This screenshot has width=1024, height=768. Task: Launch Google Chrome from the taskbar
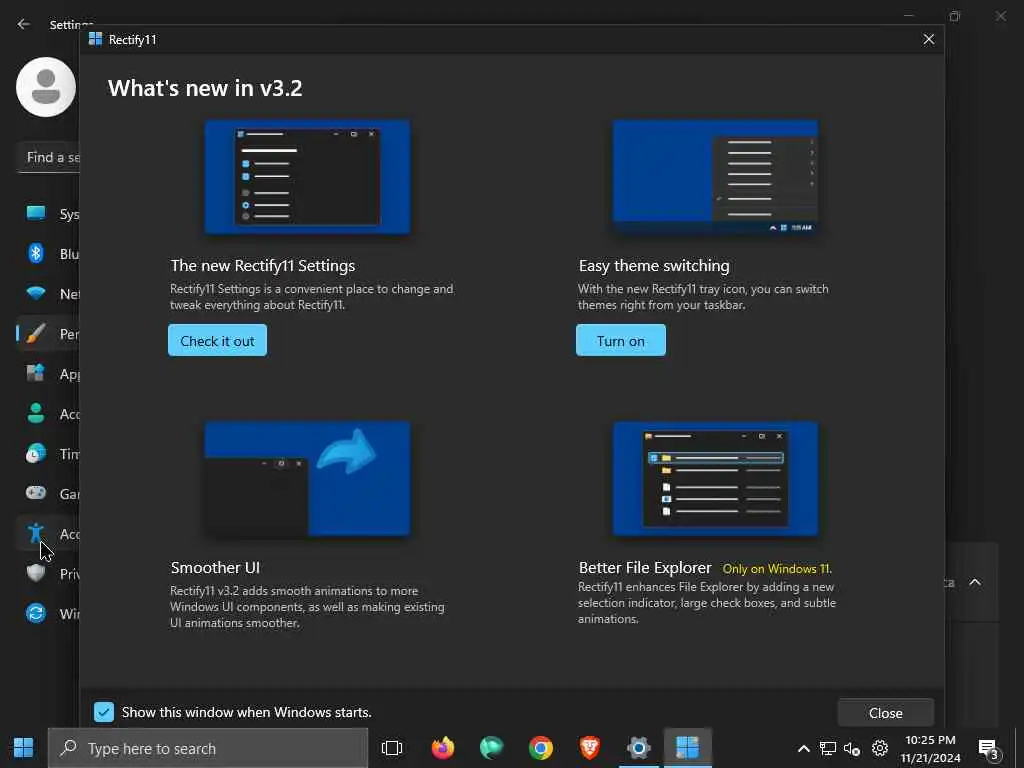pos(541,748)
